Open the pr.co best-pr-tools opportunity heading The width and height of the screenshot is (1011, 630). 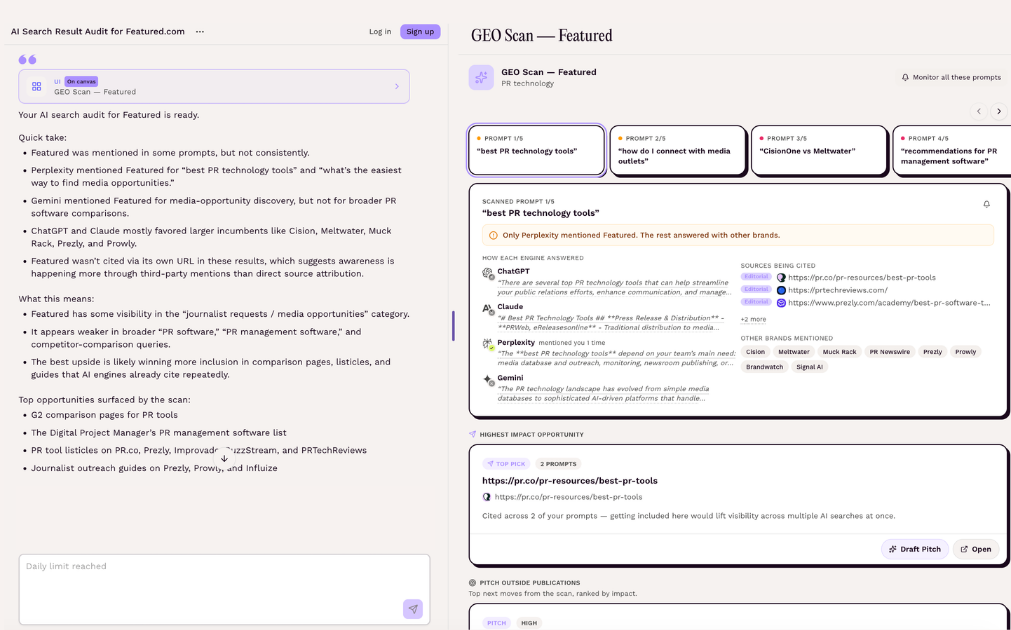tap(569, 480)
